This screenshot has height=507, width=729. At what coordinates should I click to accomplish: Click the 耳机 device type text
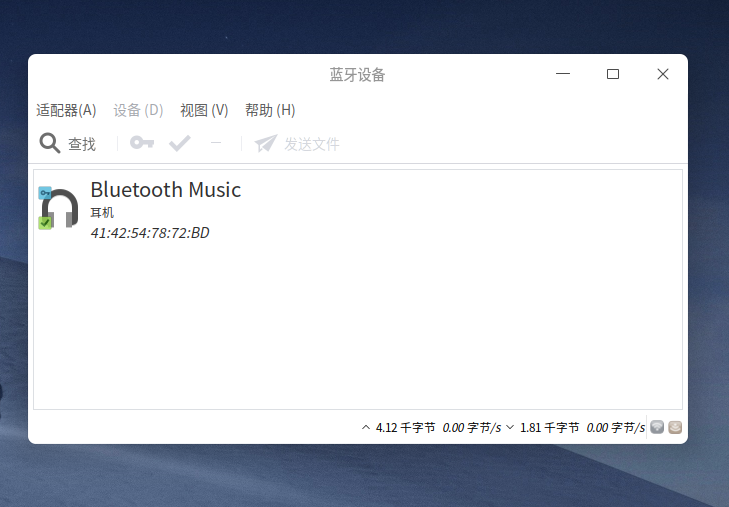[x=102, y=213]
